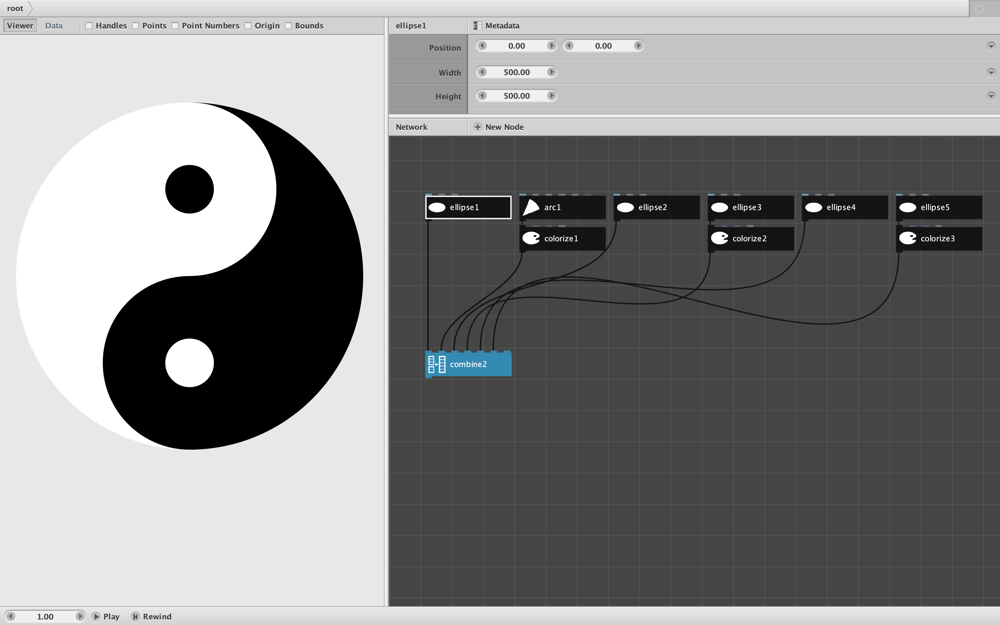Click the Play triangle icon
This screenshot has width=1000, height=625.
pos(96,616)
